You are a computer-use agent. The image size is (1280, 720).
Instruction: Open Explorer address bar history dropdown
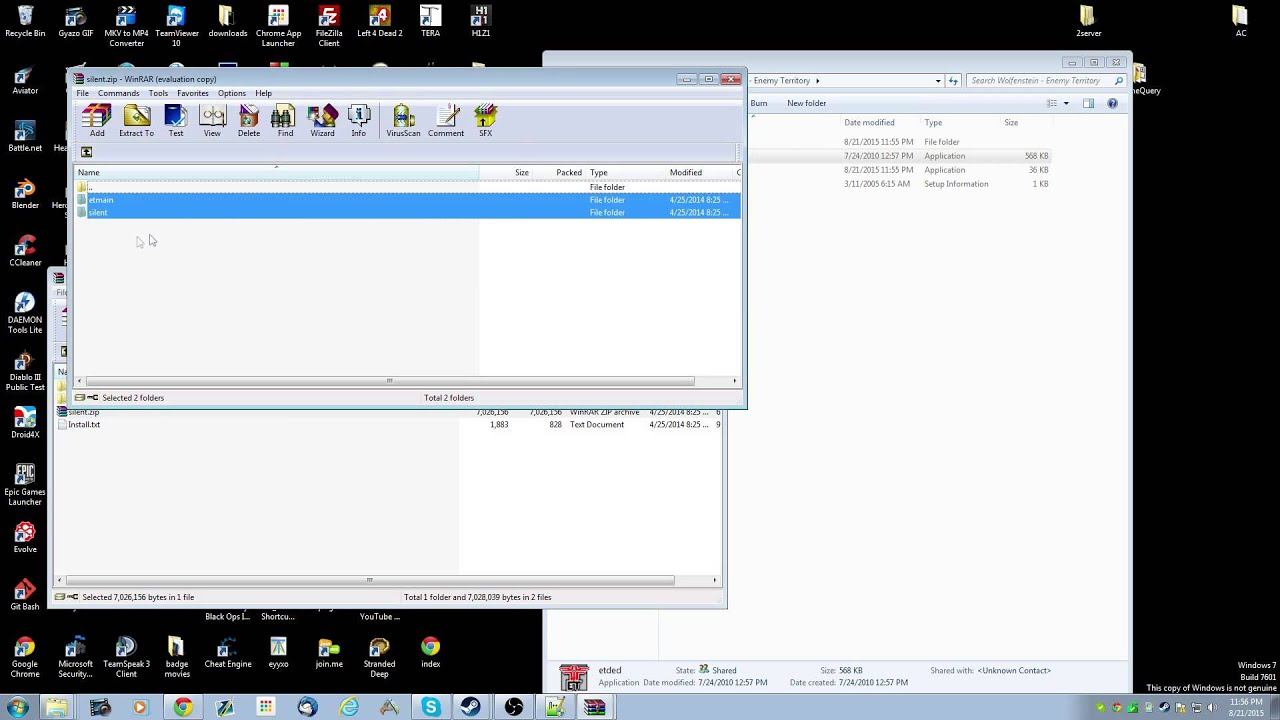pos(938,81)
